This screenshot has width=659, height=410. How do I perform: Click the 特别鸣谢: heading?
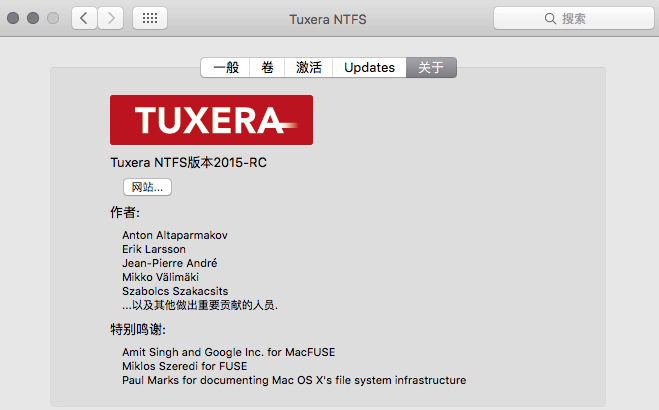pyautogui.click(x=138, y=329)
